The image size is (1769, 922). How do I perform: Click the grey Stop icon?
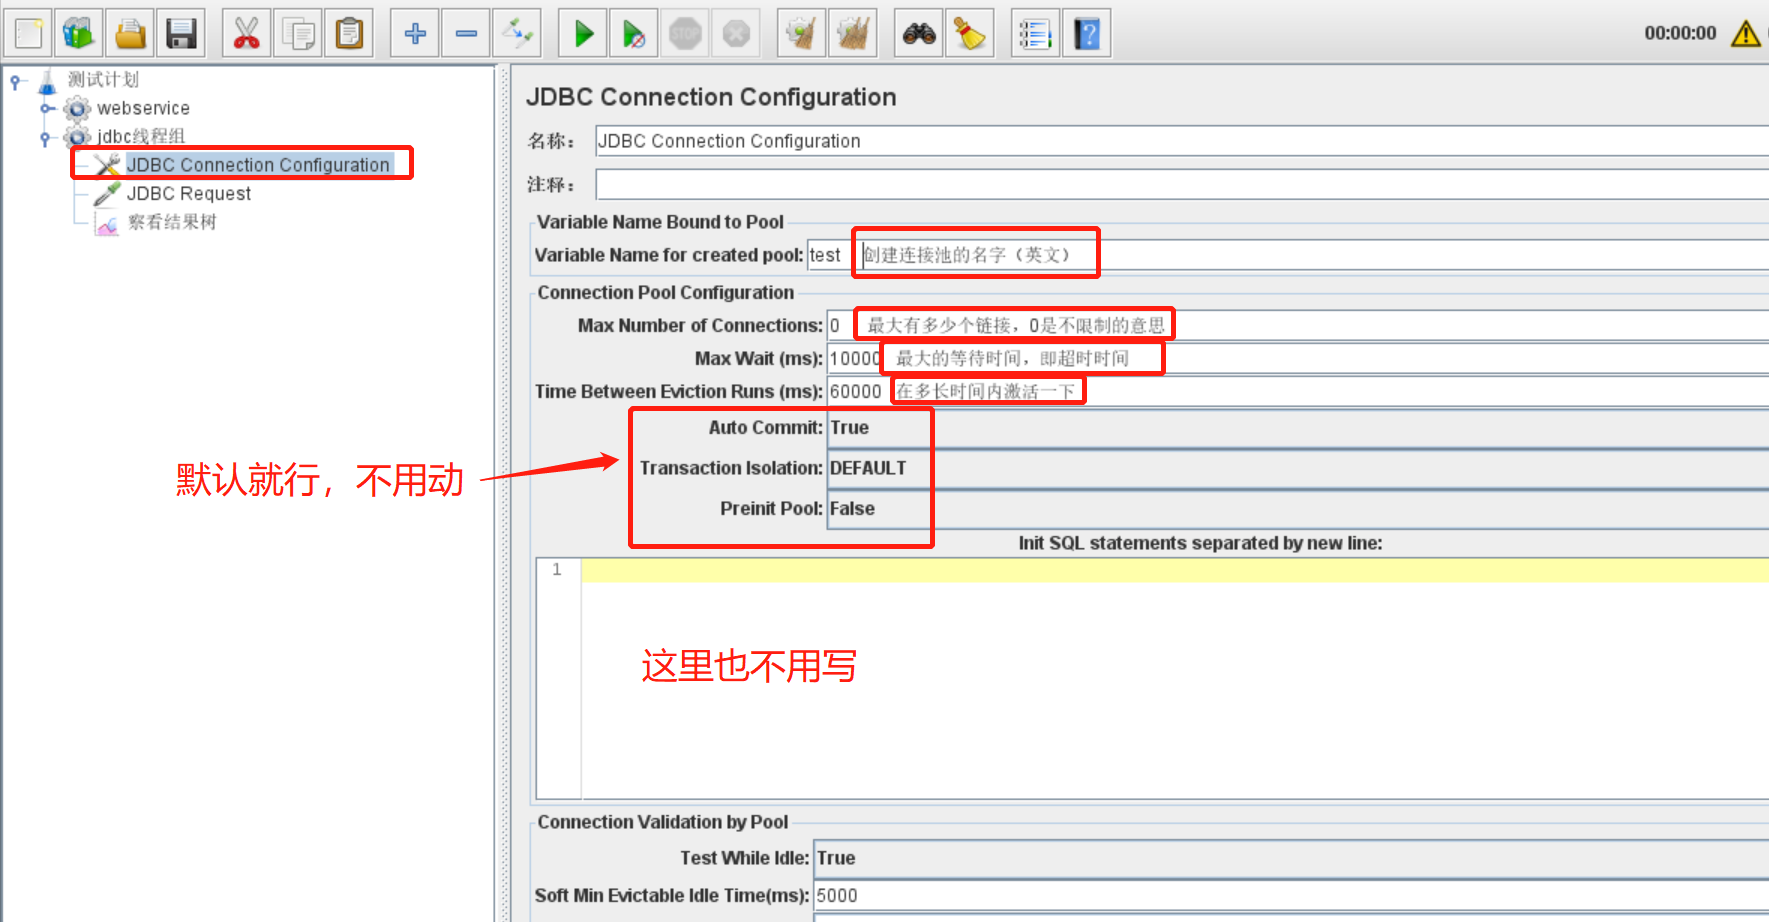click(x=685, y=33)
